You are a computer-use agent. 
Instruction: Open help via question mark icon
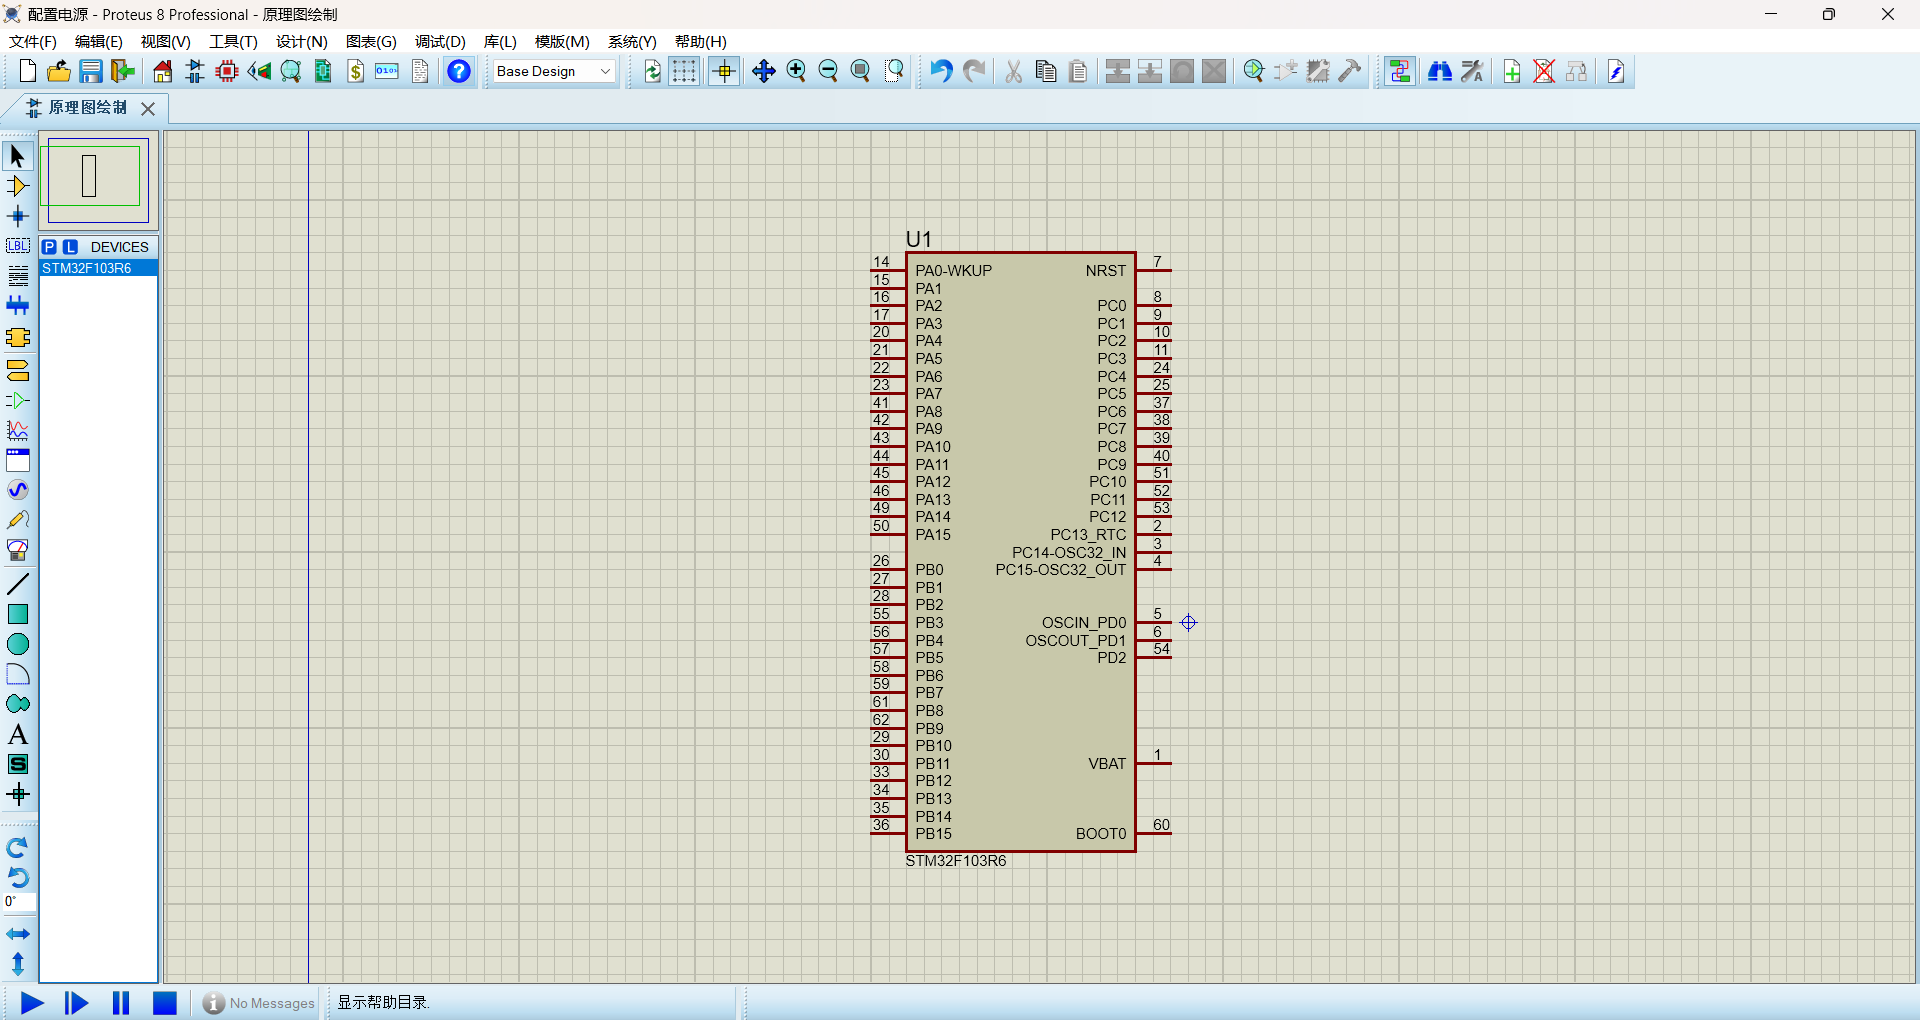tap(459, 71)
